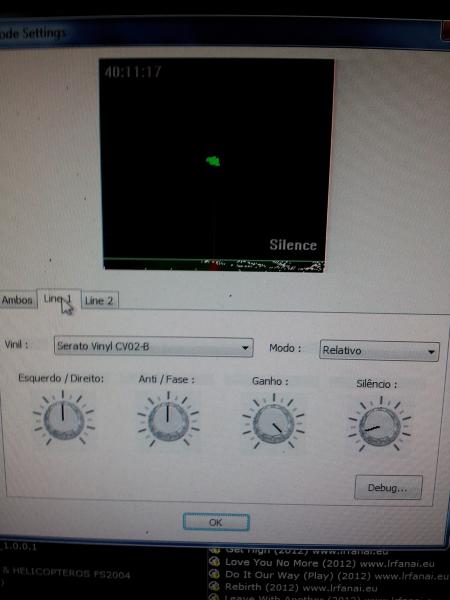Click the Anti / Fase knob
Screen dimensions: 450x600
tap(168, 421)
